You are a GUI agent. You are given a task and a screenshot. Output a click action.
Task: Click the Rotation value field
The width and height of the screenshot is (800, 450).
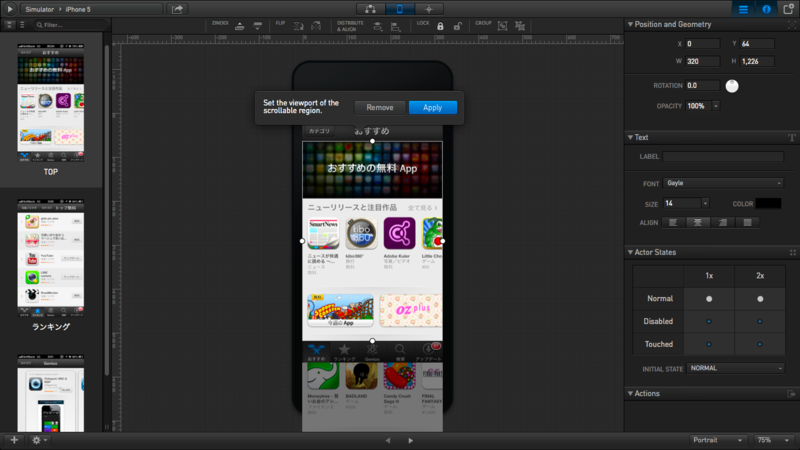[x=702, y=86]
